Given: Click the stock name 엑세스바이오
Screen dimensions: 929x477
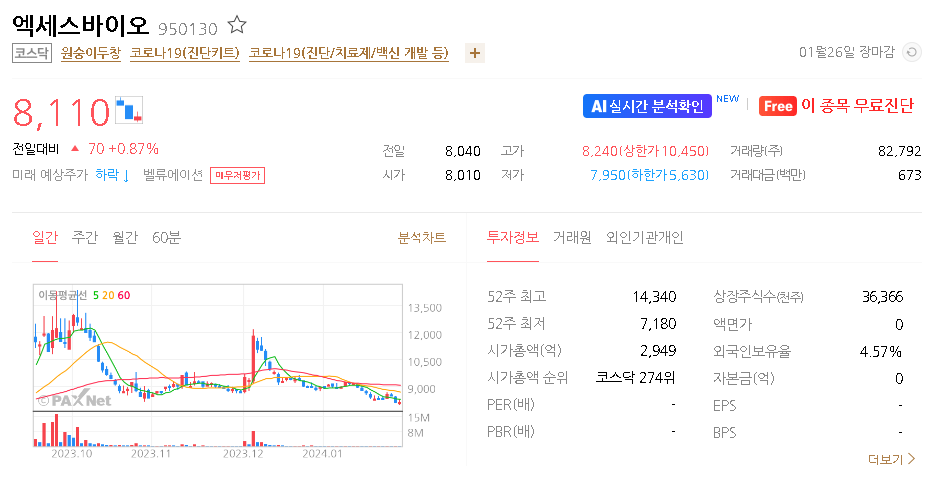Looking at the screenshot, I should tap(80, 25).
